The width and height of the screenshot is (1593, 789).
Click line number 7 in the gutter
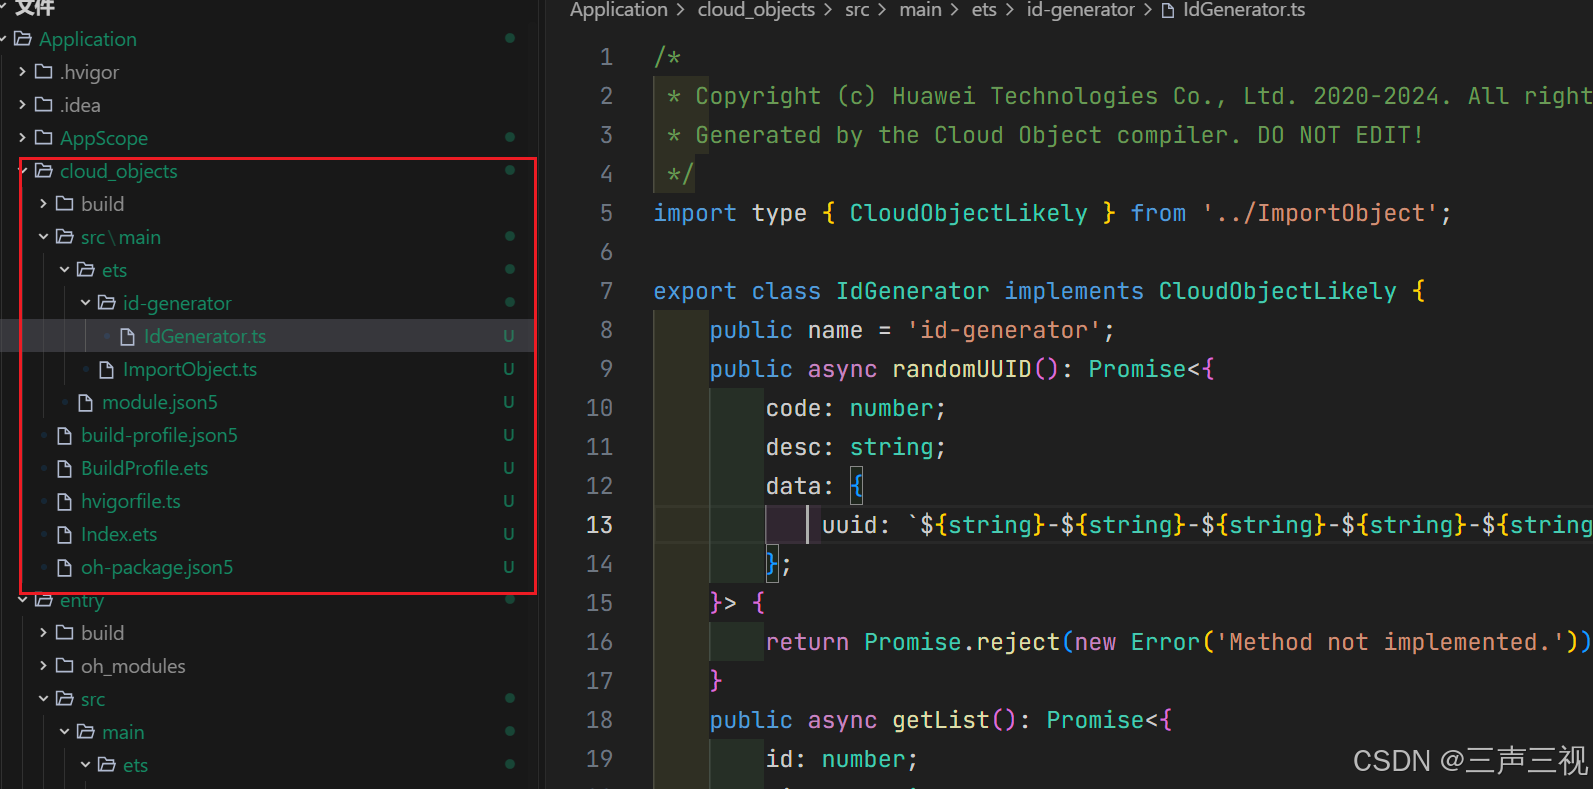(x=606, y=291)
